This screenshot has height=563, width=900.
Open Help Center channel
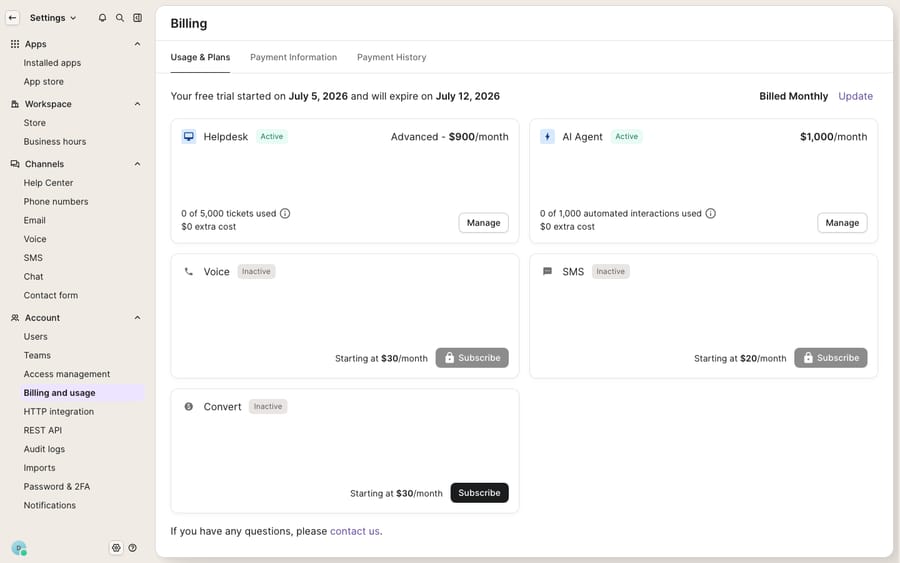[48, 183]
